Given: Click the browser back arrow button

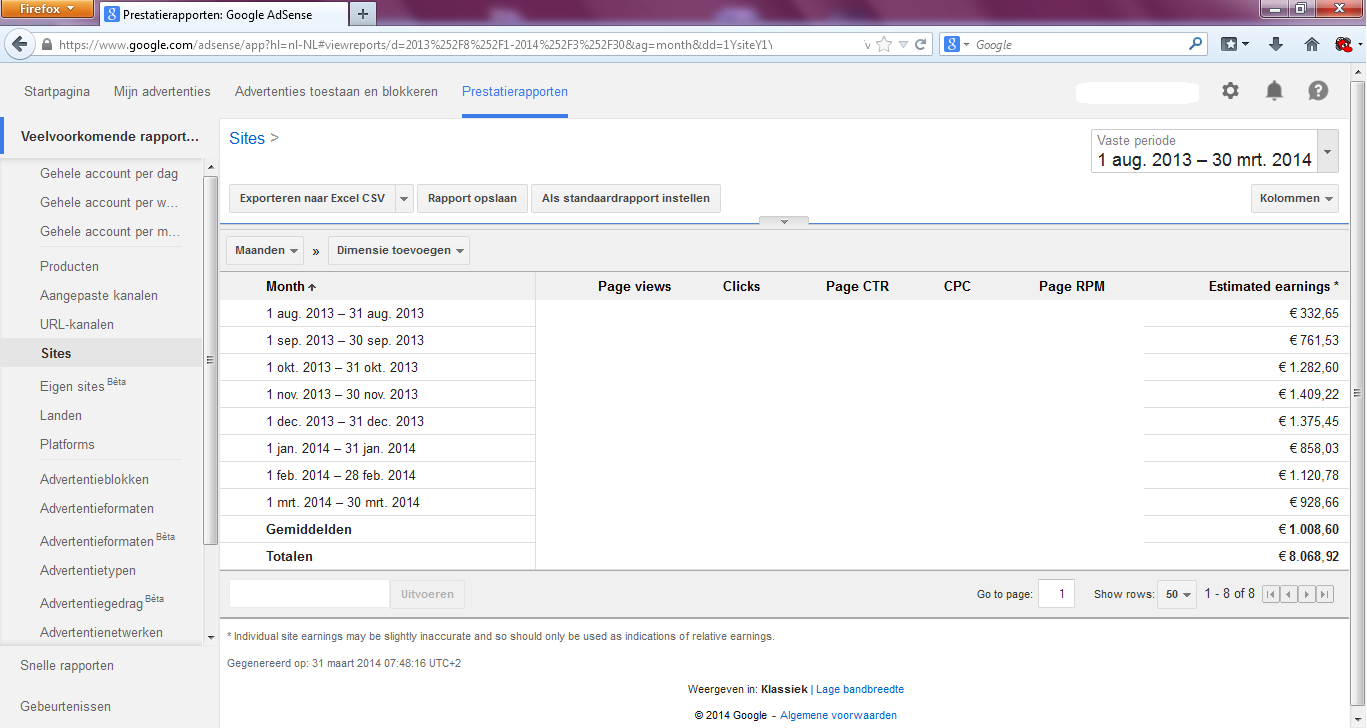Looking at the screenshot, I should (x=19, y=45).
